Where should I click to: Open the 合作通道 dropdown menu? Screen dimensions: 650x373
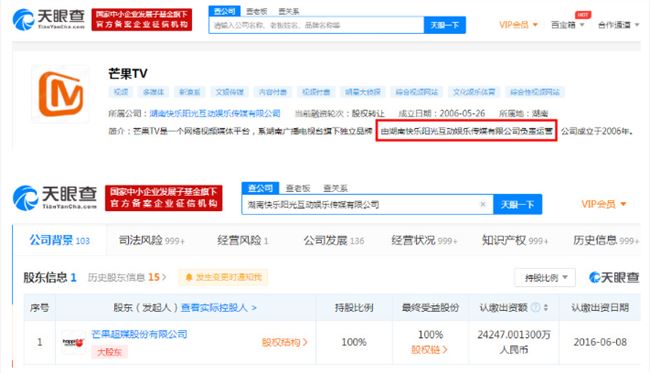(x=618, y=25)
